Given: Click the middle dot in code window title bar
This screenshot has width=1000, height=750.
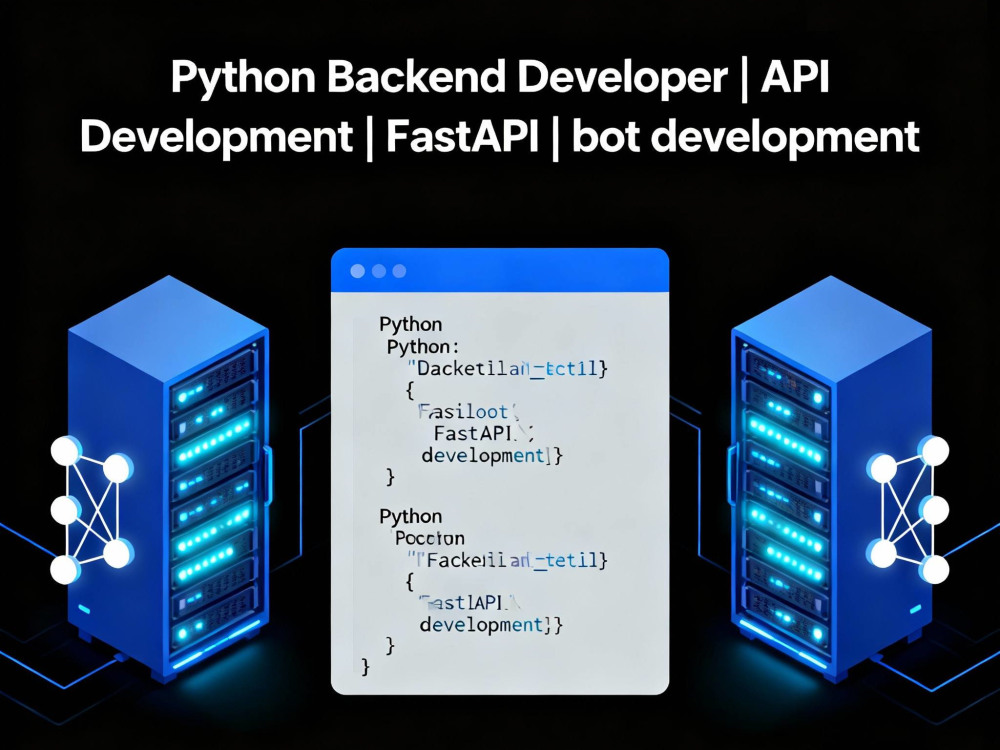Looking at the screenshot, I should 379,271.
